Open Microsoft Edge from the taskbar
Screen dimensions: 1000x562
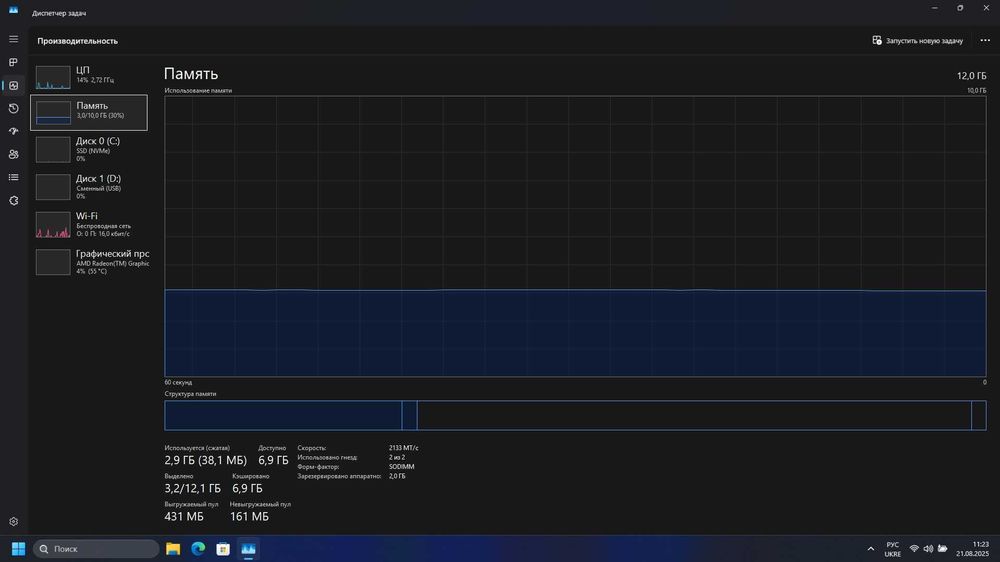point(198,549)
